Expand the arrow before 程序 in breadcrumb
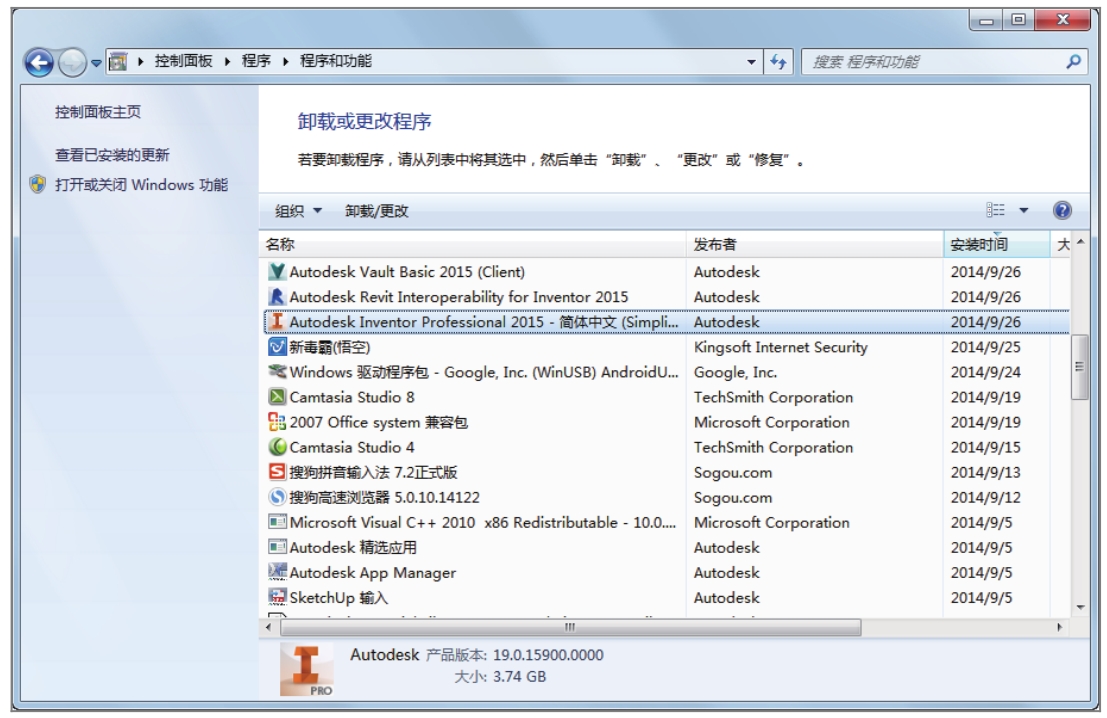 [x=227, y=61]
